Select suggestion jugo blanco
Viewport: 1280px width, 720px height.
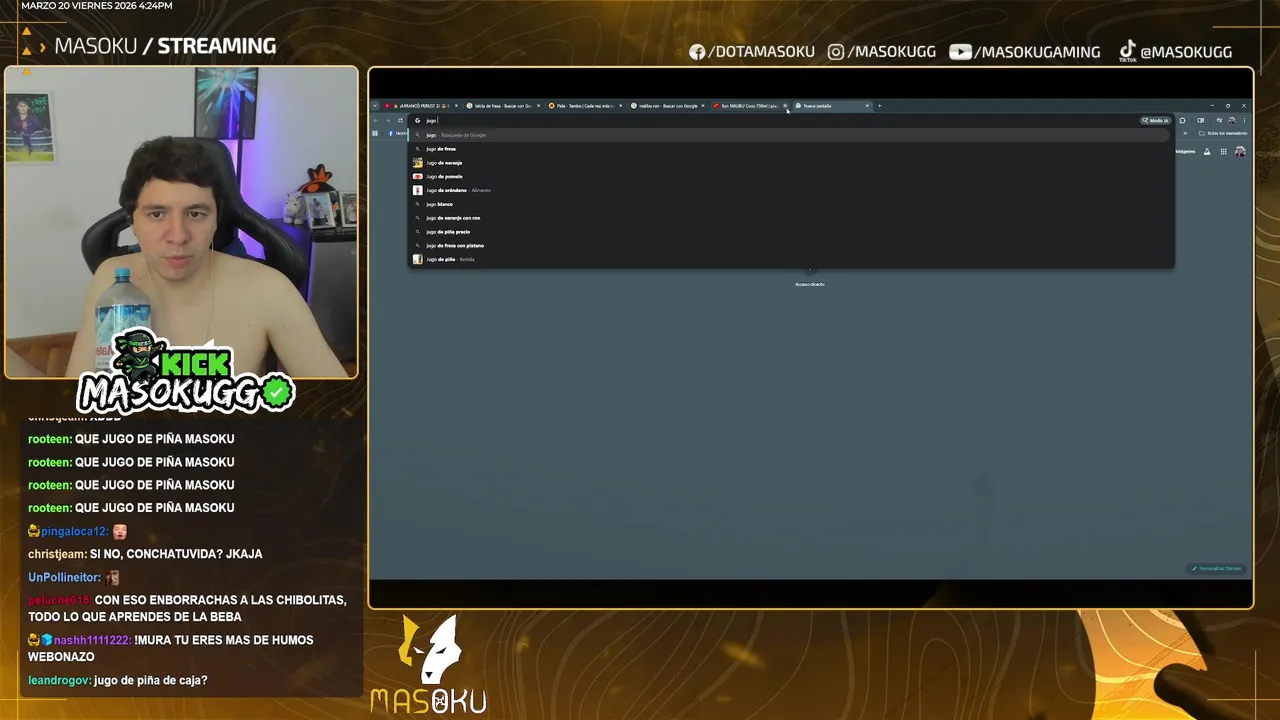click(x=790, y=204)
